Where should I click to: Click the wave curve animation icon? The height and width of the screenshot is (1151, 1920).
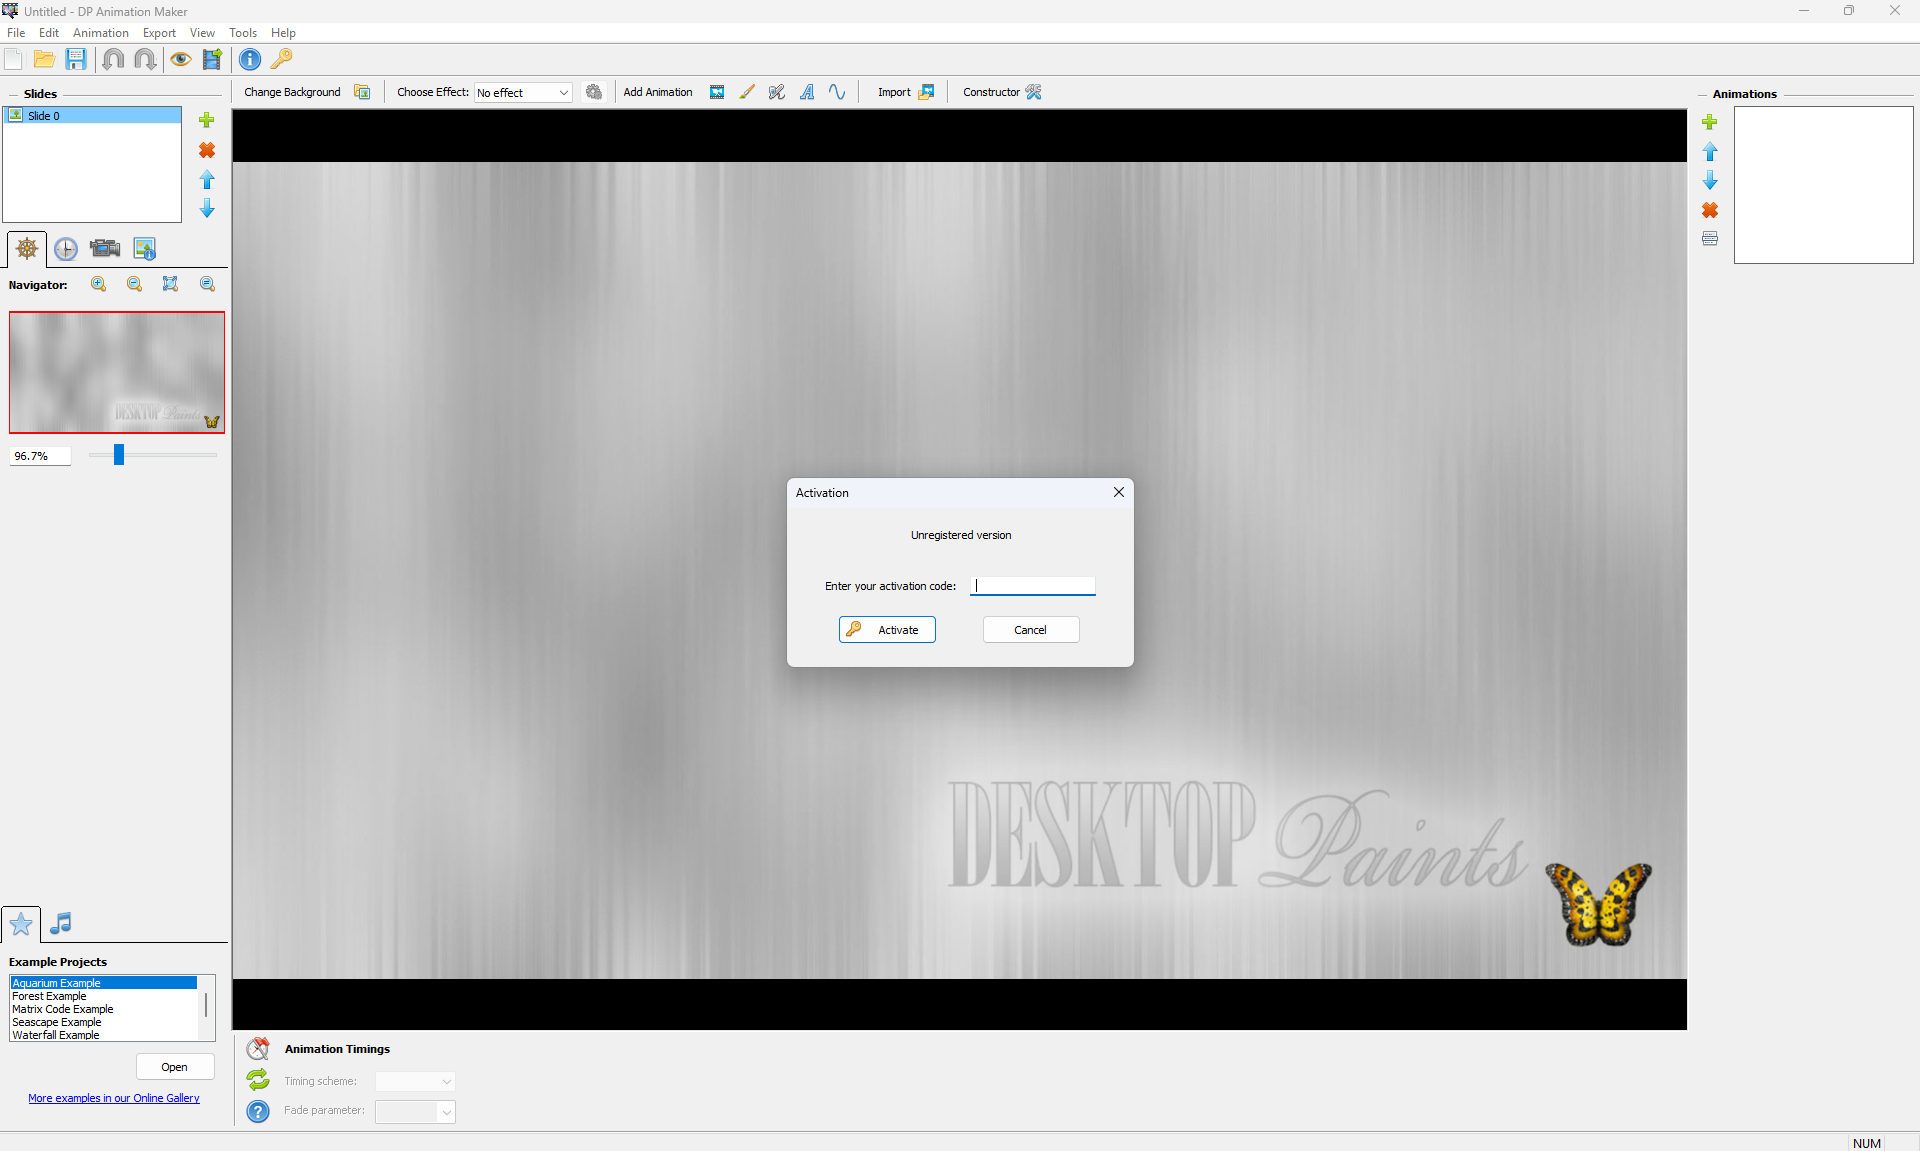coord(837,92)
